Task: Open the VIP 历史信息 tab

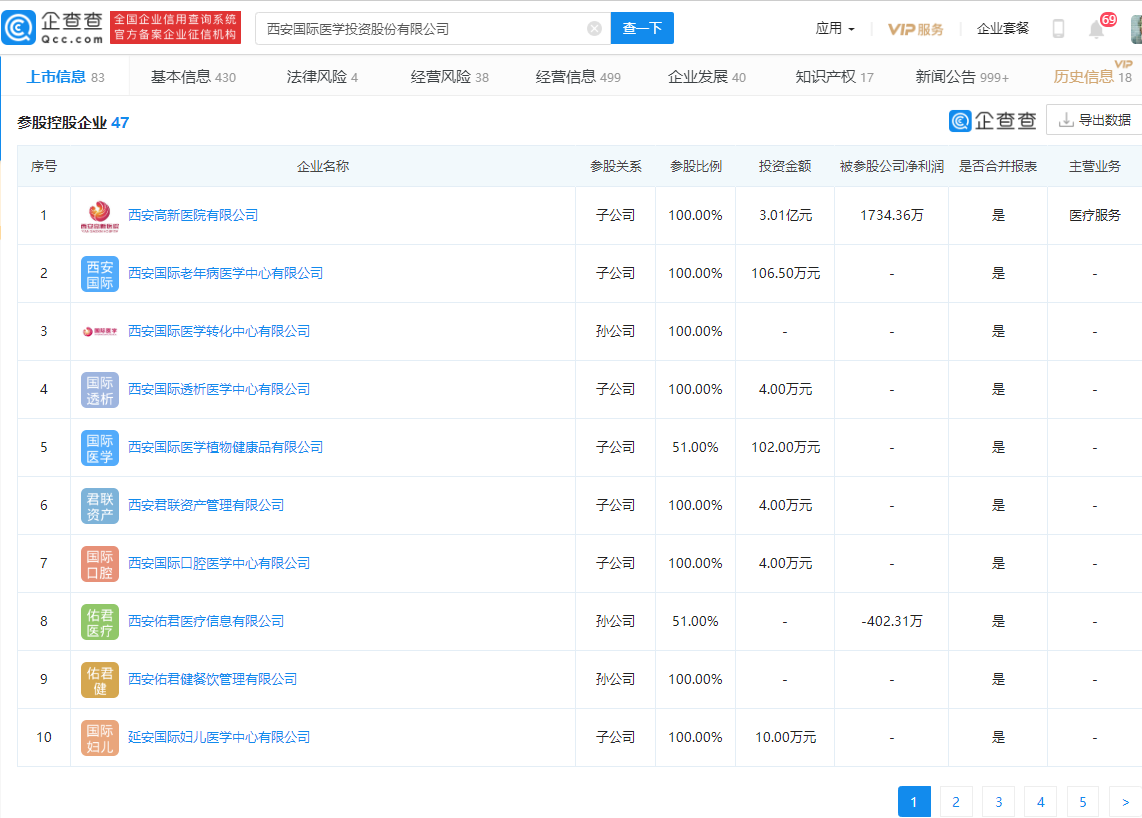Action: [x=1092, y=75]
